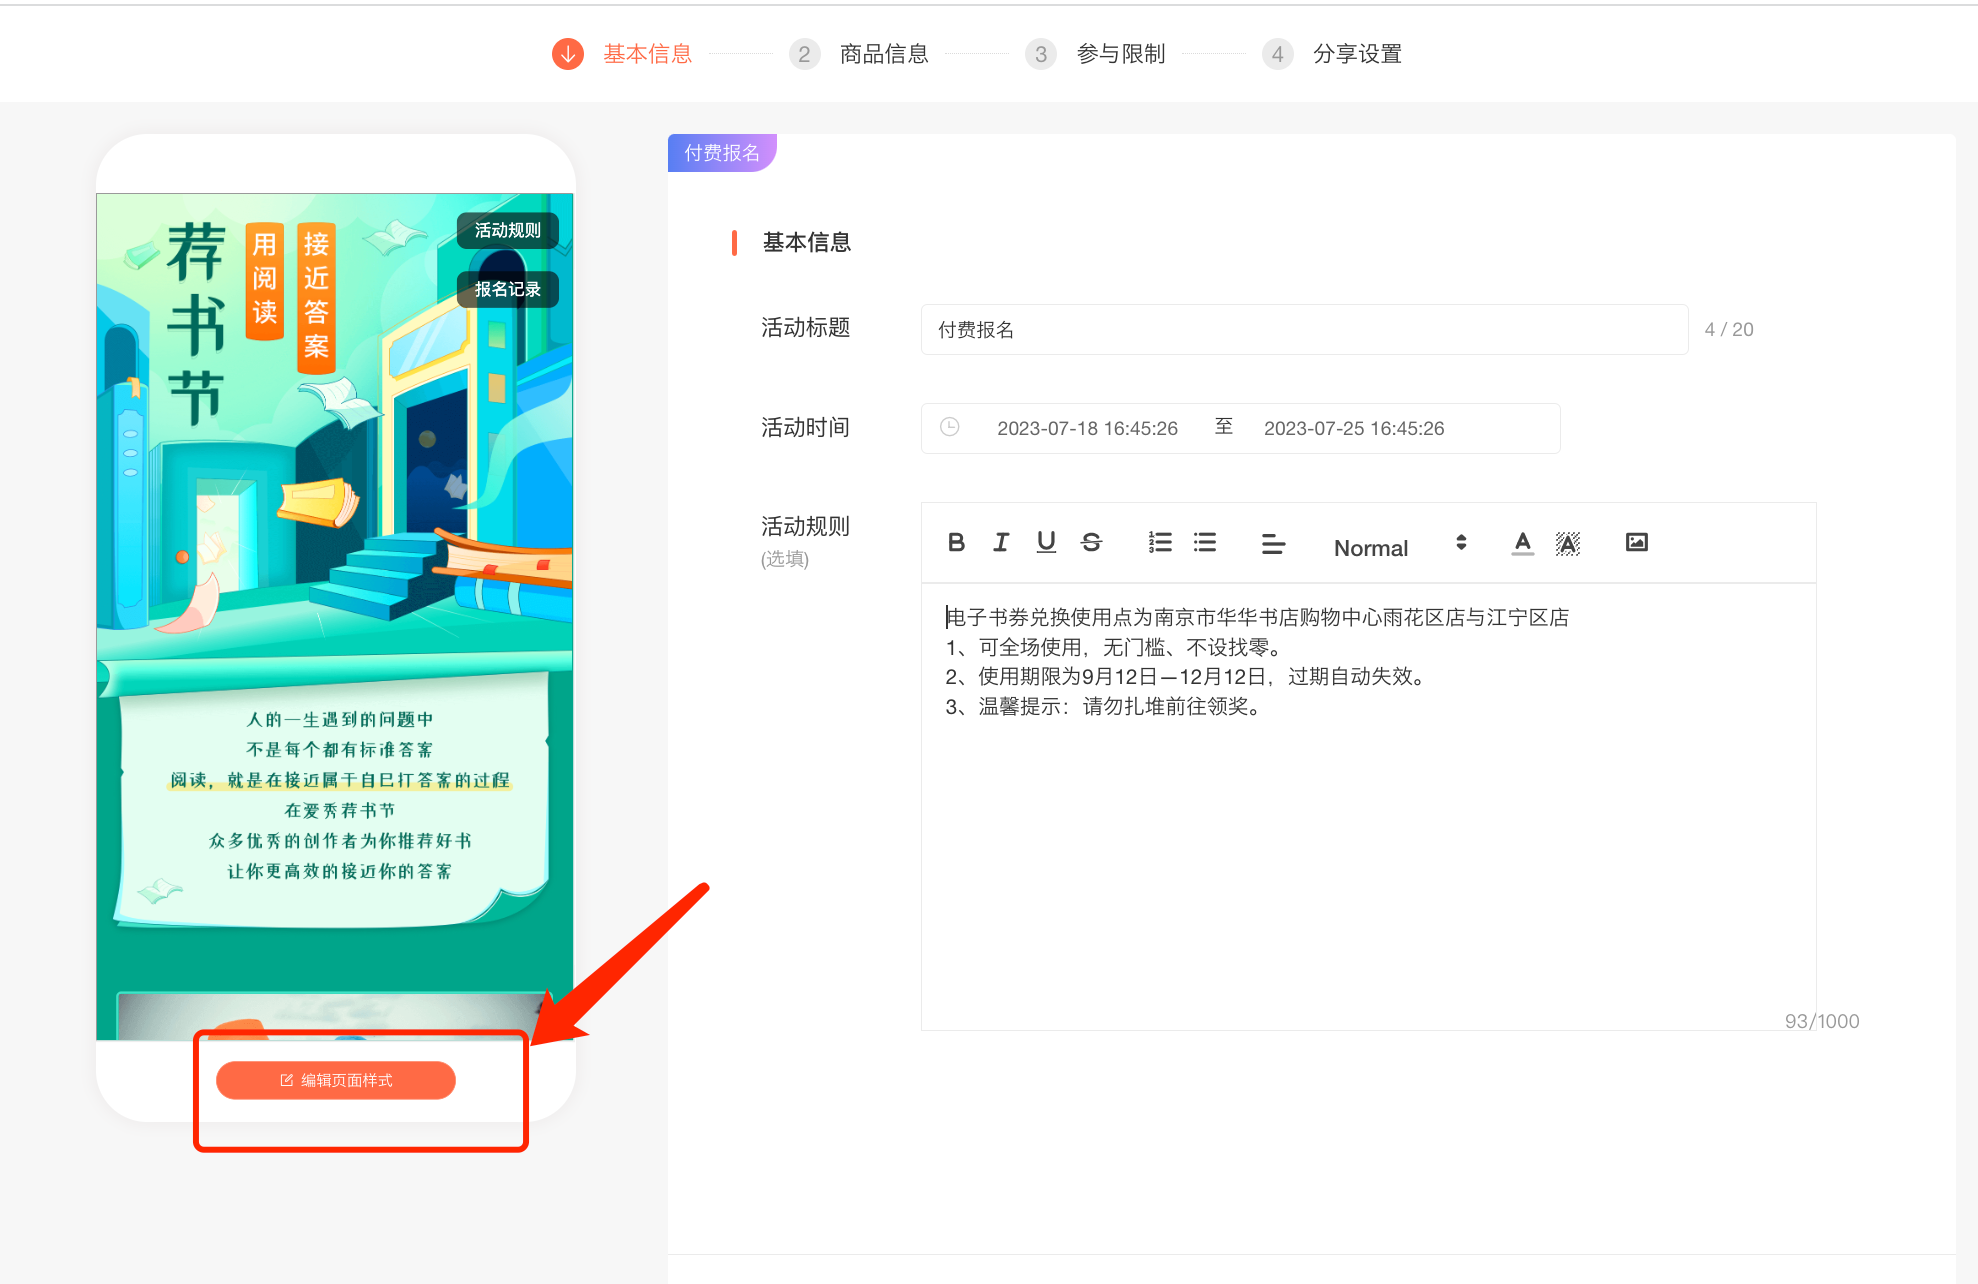Go to step 2 商品信息
The height and width of the screenshot is (1284, 1978).
coord(883,54)
